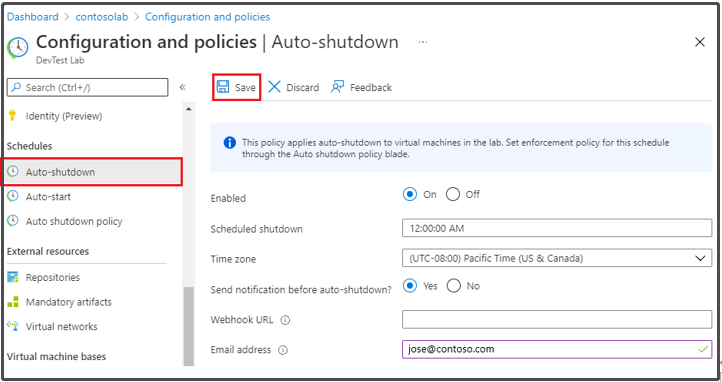Click the sidebar Search box
Viewport: 722px width, 382px height.
pos(87,87)
